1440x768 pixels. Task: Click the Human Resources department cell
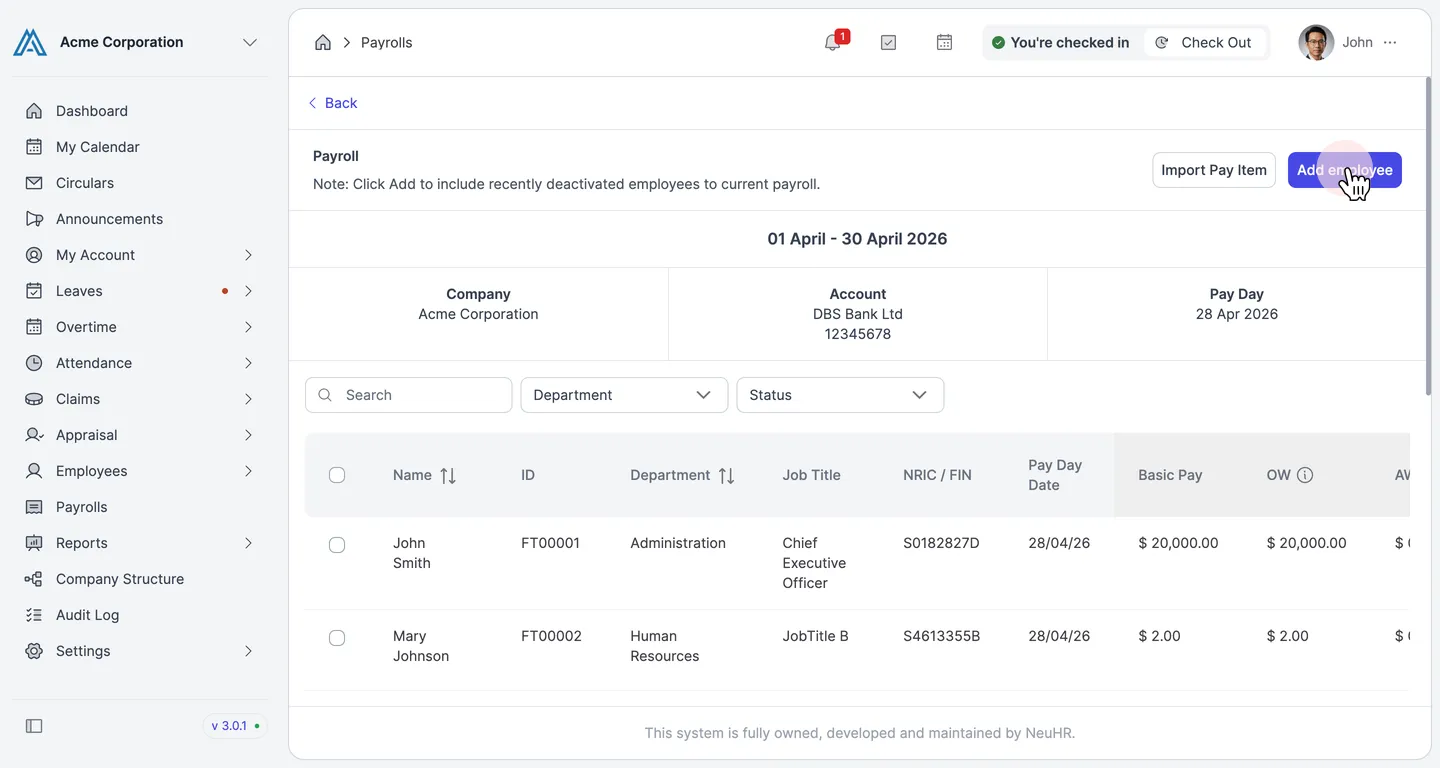pyautogui.click(x=665, y=646)
